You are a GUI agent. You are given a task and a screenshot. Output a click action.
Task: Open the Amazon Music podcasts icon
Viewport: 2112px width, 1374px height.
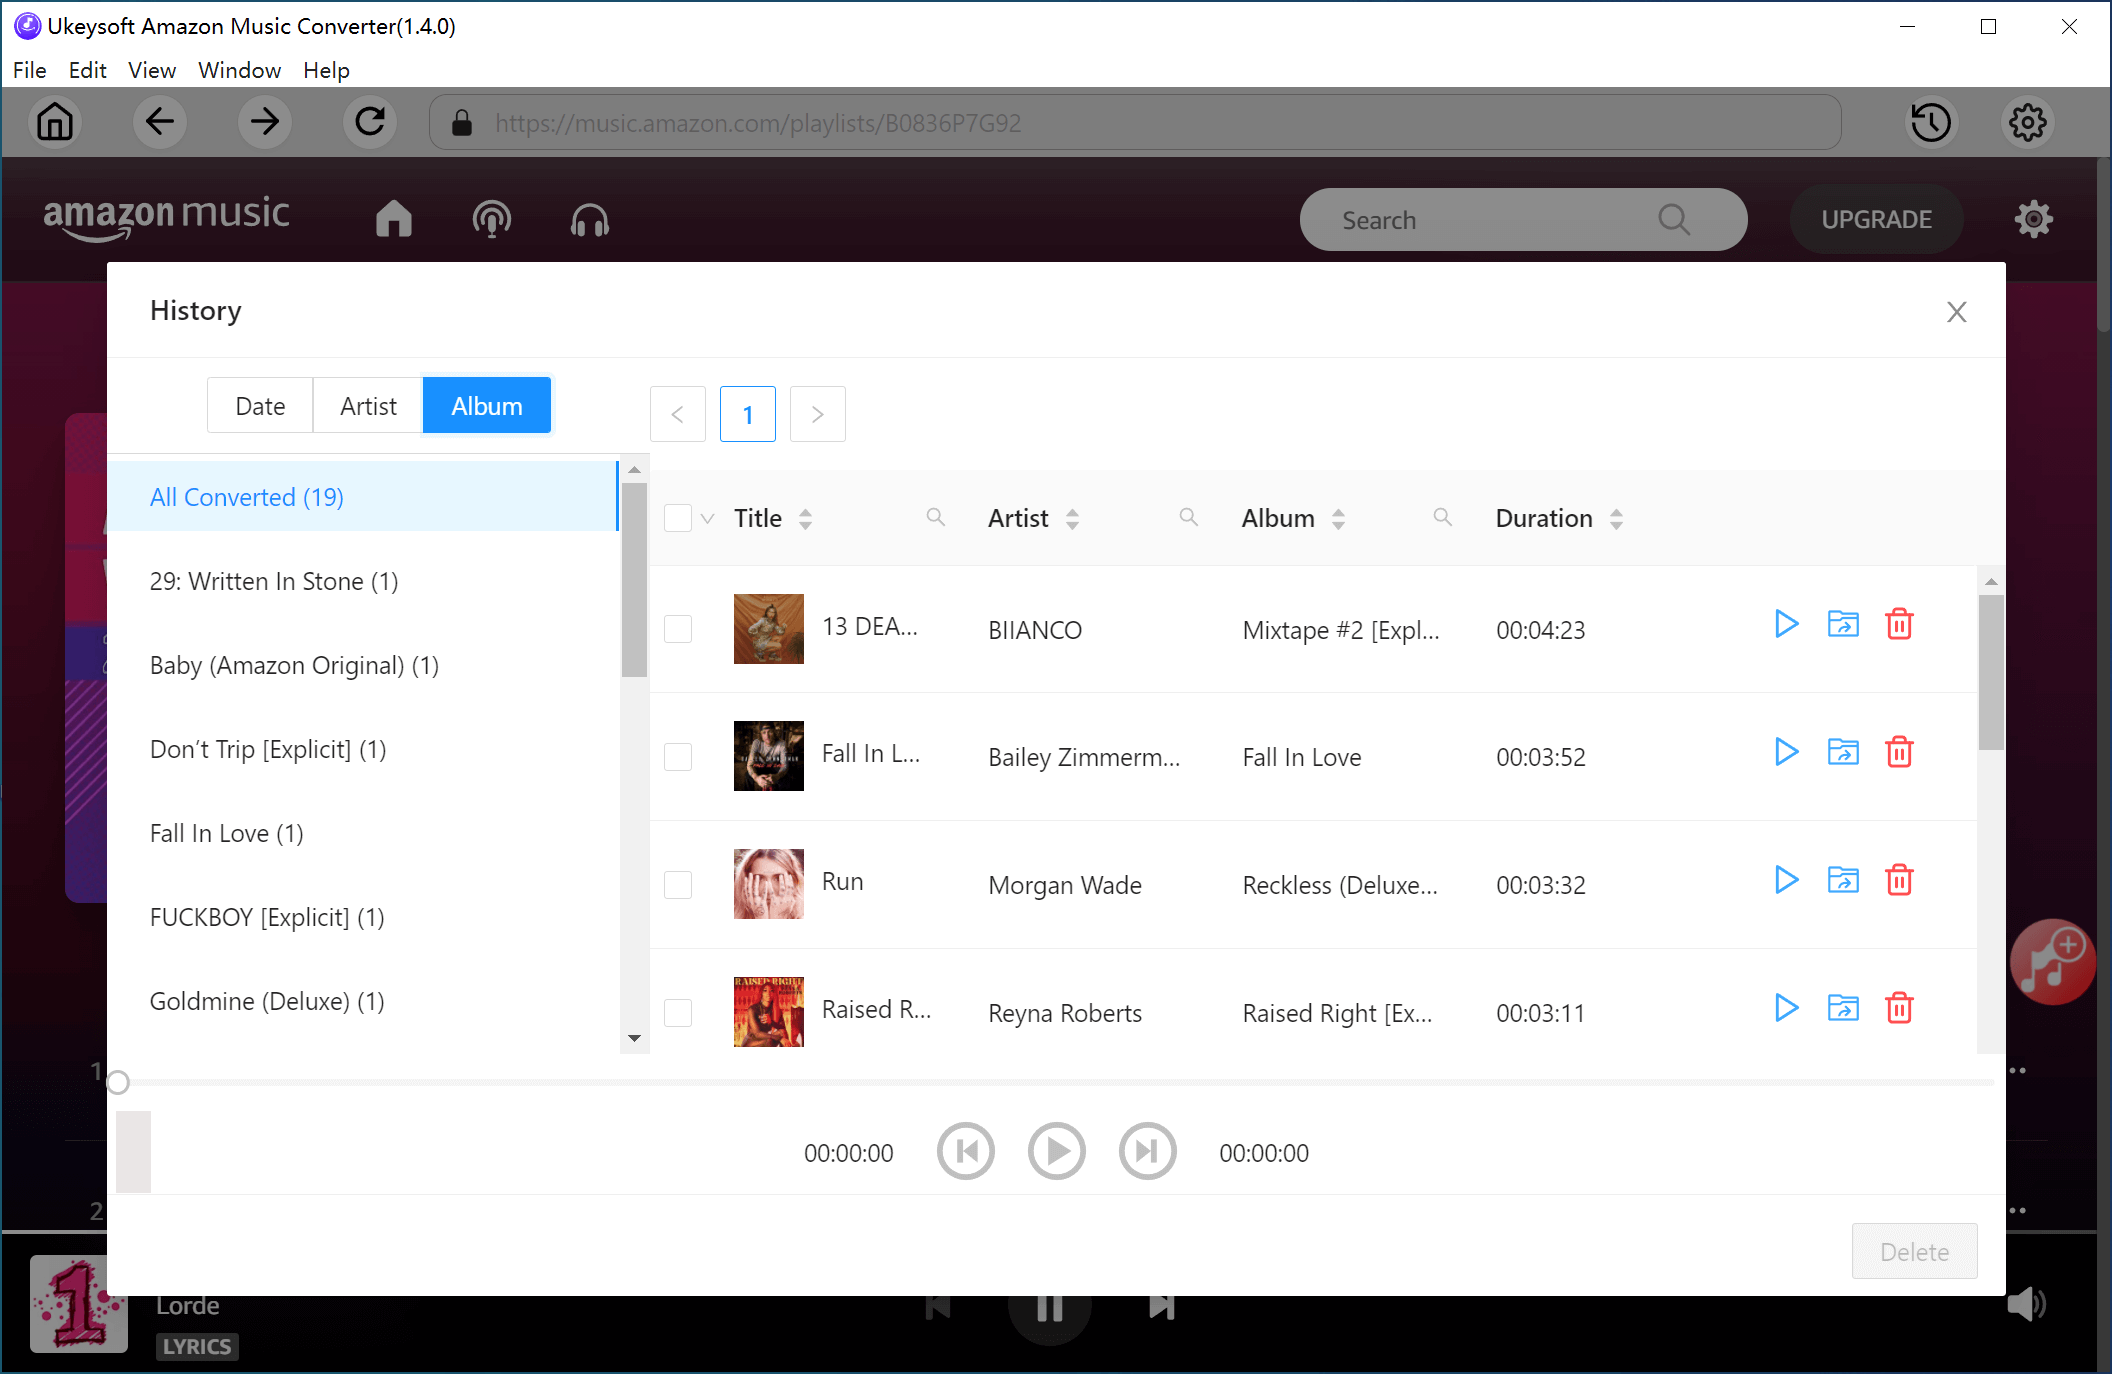point(491,219)
